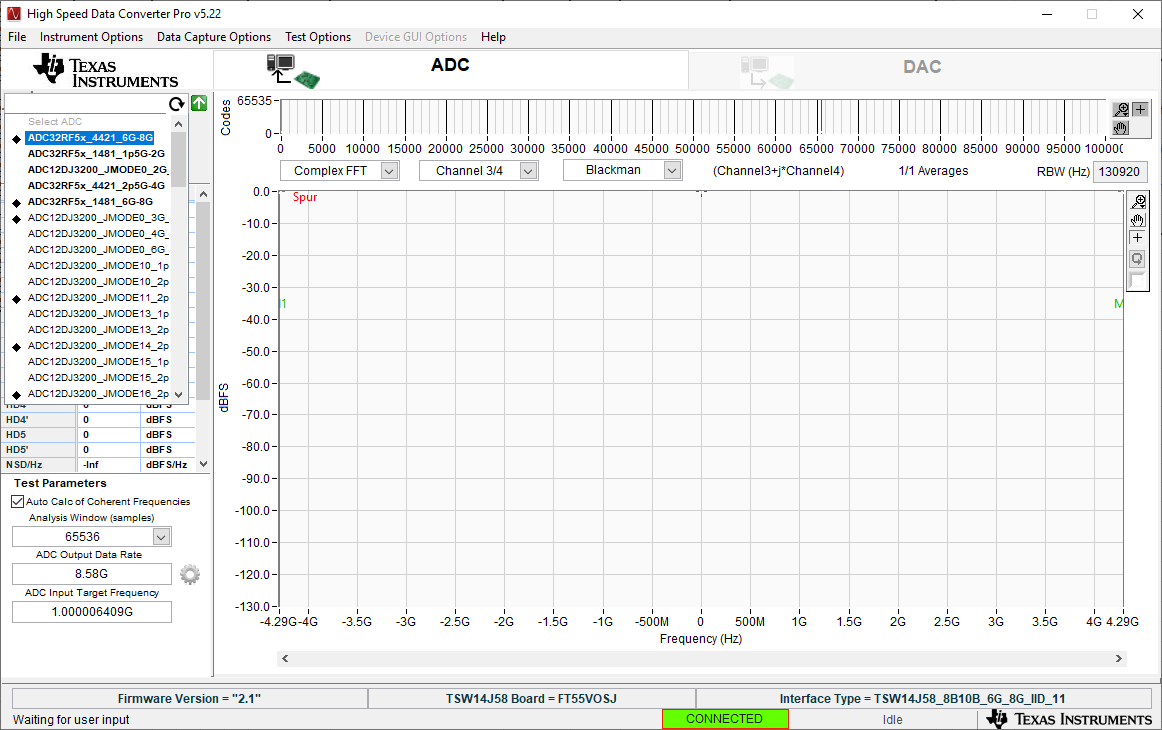Click the refresh icon above the ADC list
1162x730 pixels.
click(x=177, y=104)
